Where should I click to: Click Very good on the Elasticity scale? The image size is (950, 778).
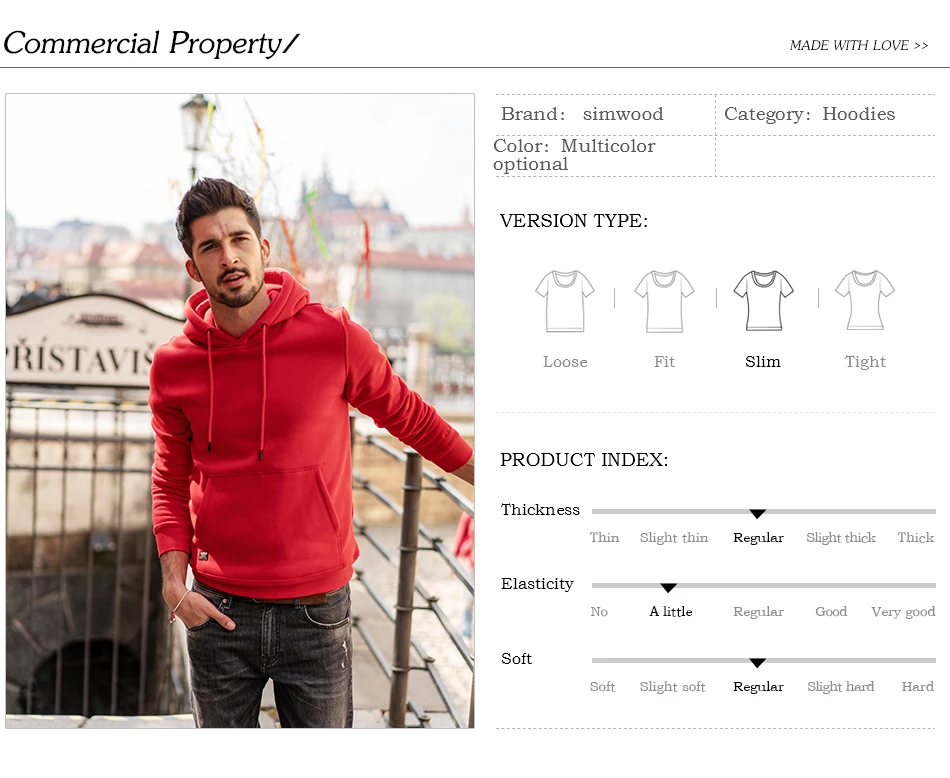coord(903,612)
